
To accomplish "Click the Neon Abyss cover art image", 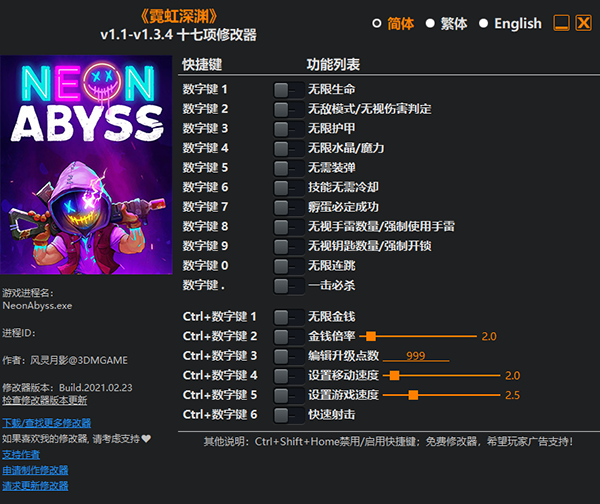I will click(x=86, y=165).
